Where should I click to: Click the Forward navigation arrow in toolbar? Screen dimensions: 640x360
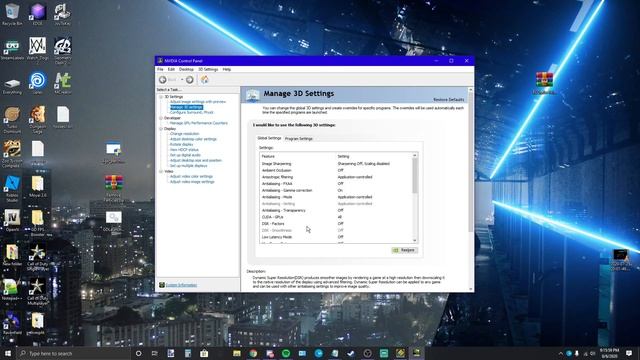coord(189,80)
